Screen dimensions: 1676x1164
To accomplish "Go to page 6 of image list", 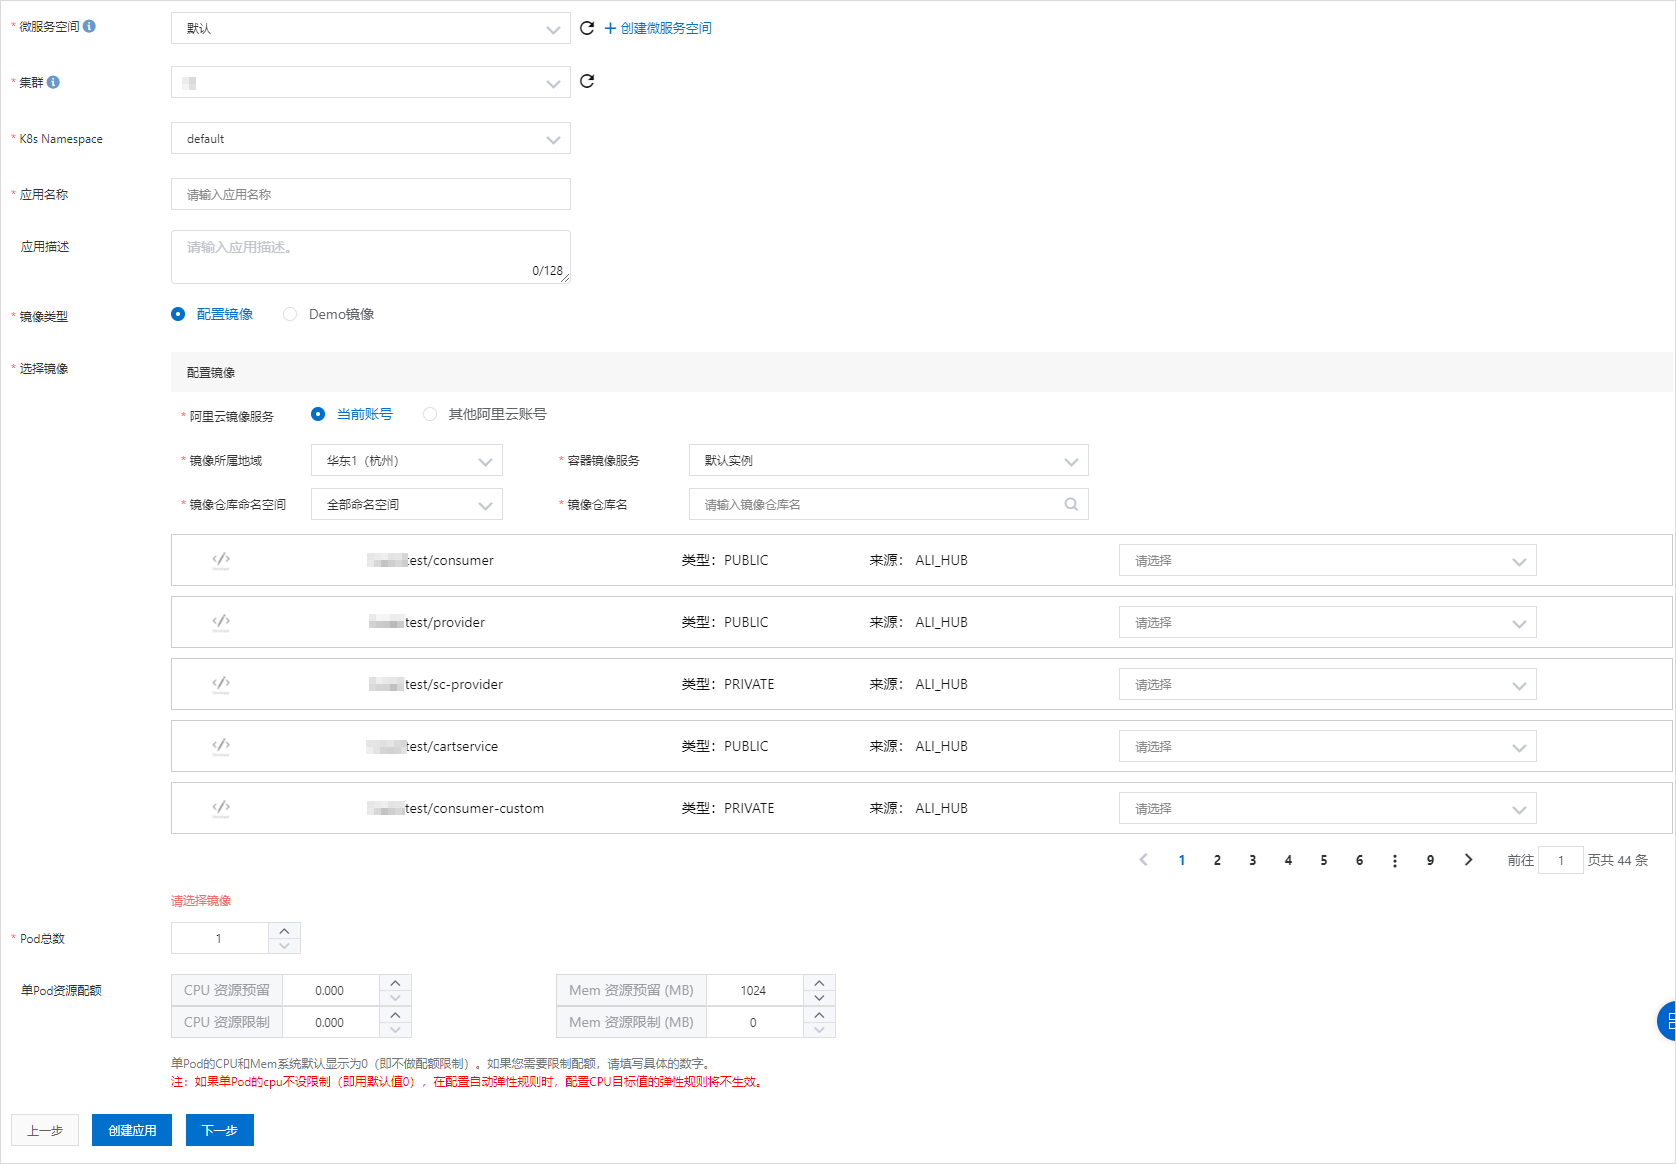I will [x=1359, y=860].
